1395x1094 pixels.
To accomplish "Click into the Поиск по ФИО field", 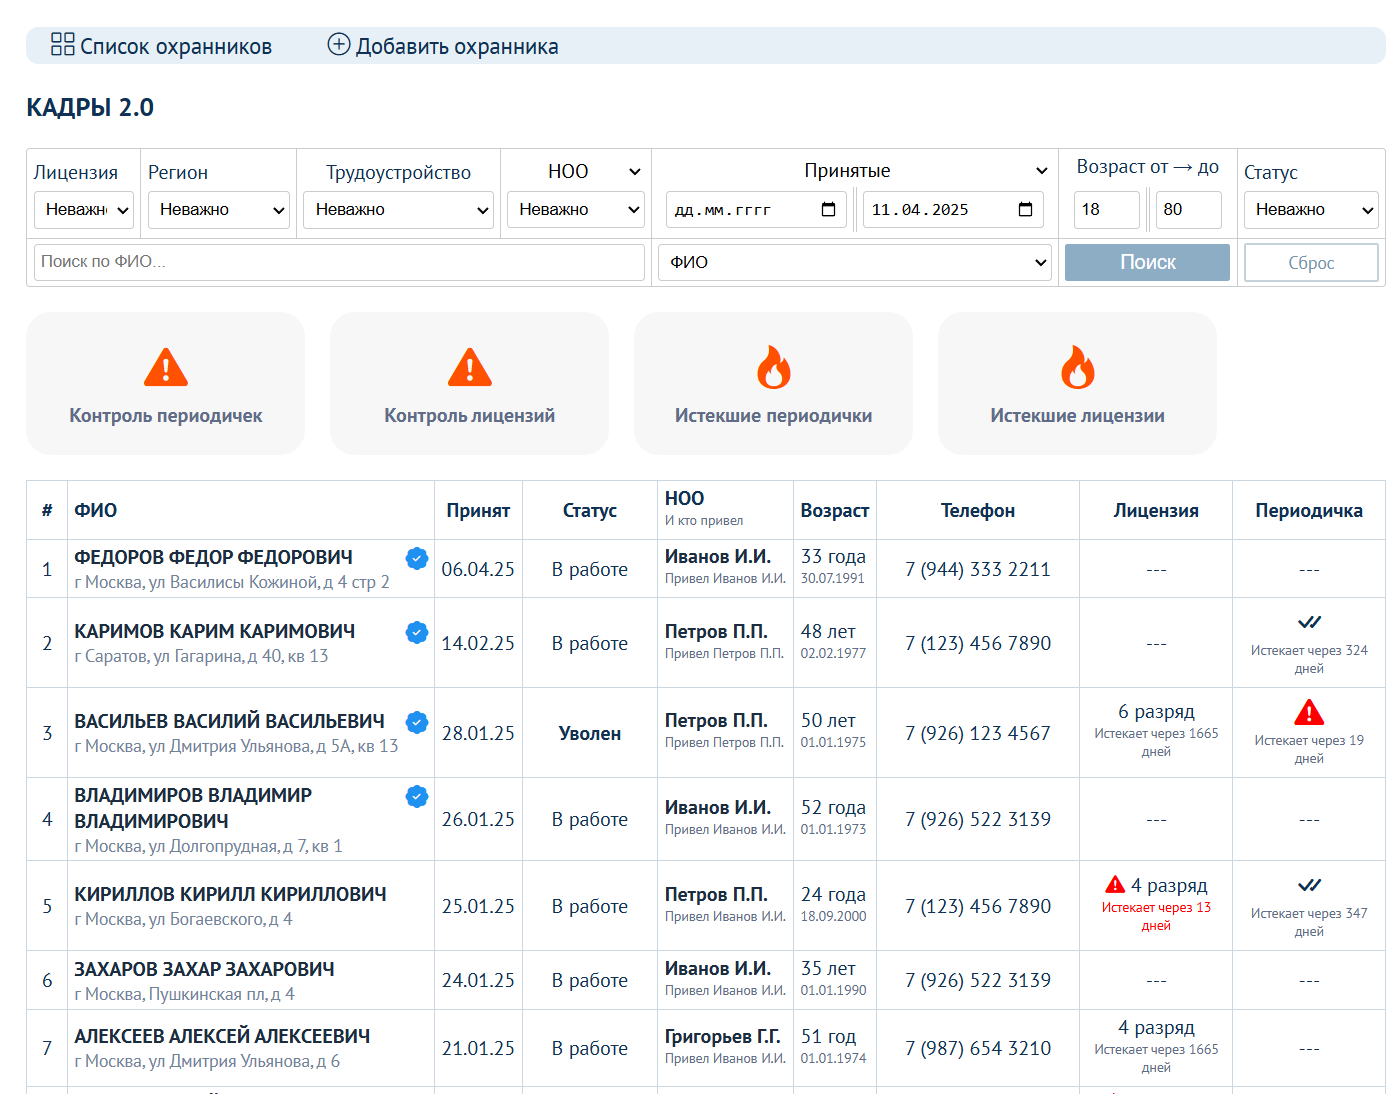I will click(339, 262).
